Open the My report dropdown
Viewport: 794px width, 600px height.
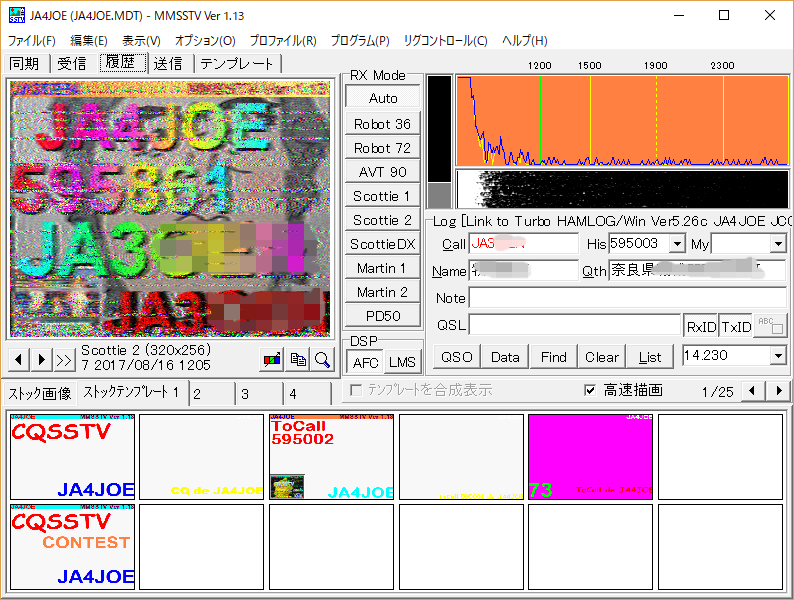778,244
